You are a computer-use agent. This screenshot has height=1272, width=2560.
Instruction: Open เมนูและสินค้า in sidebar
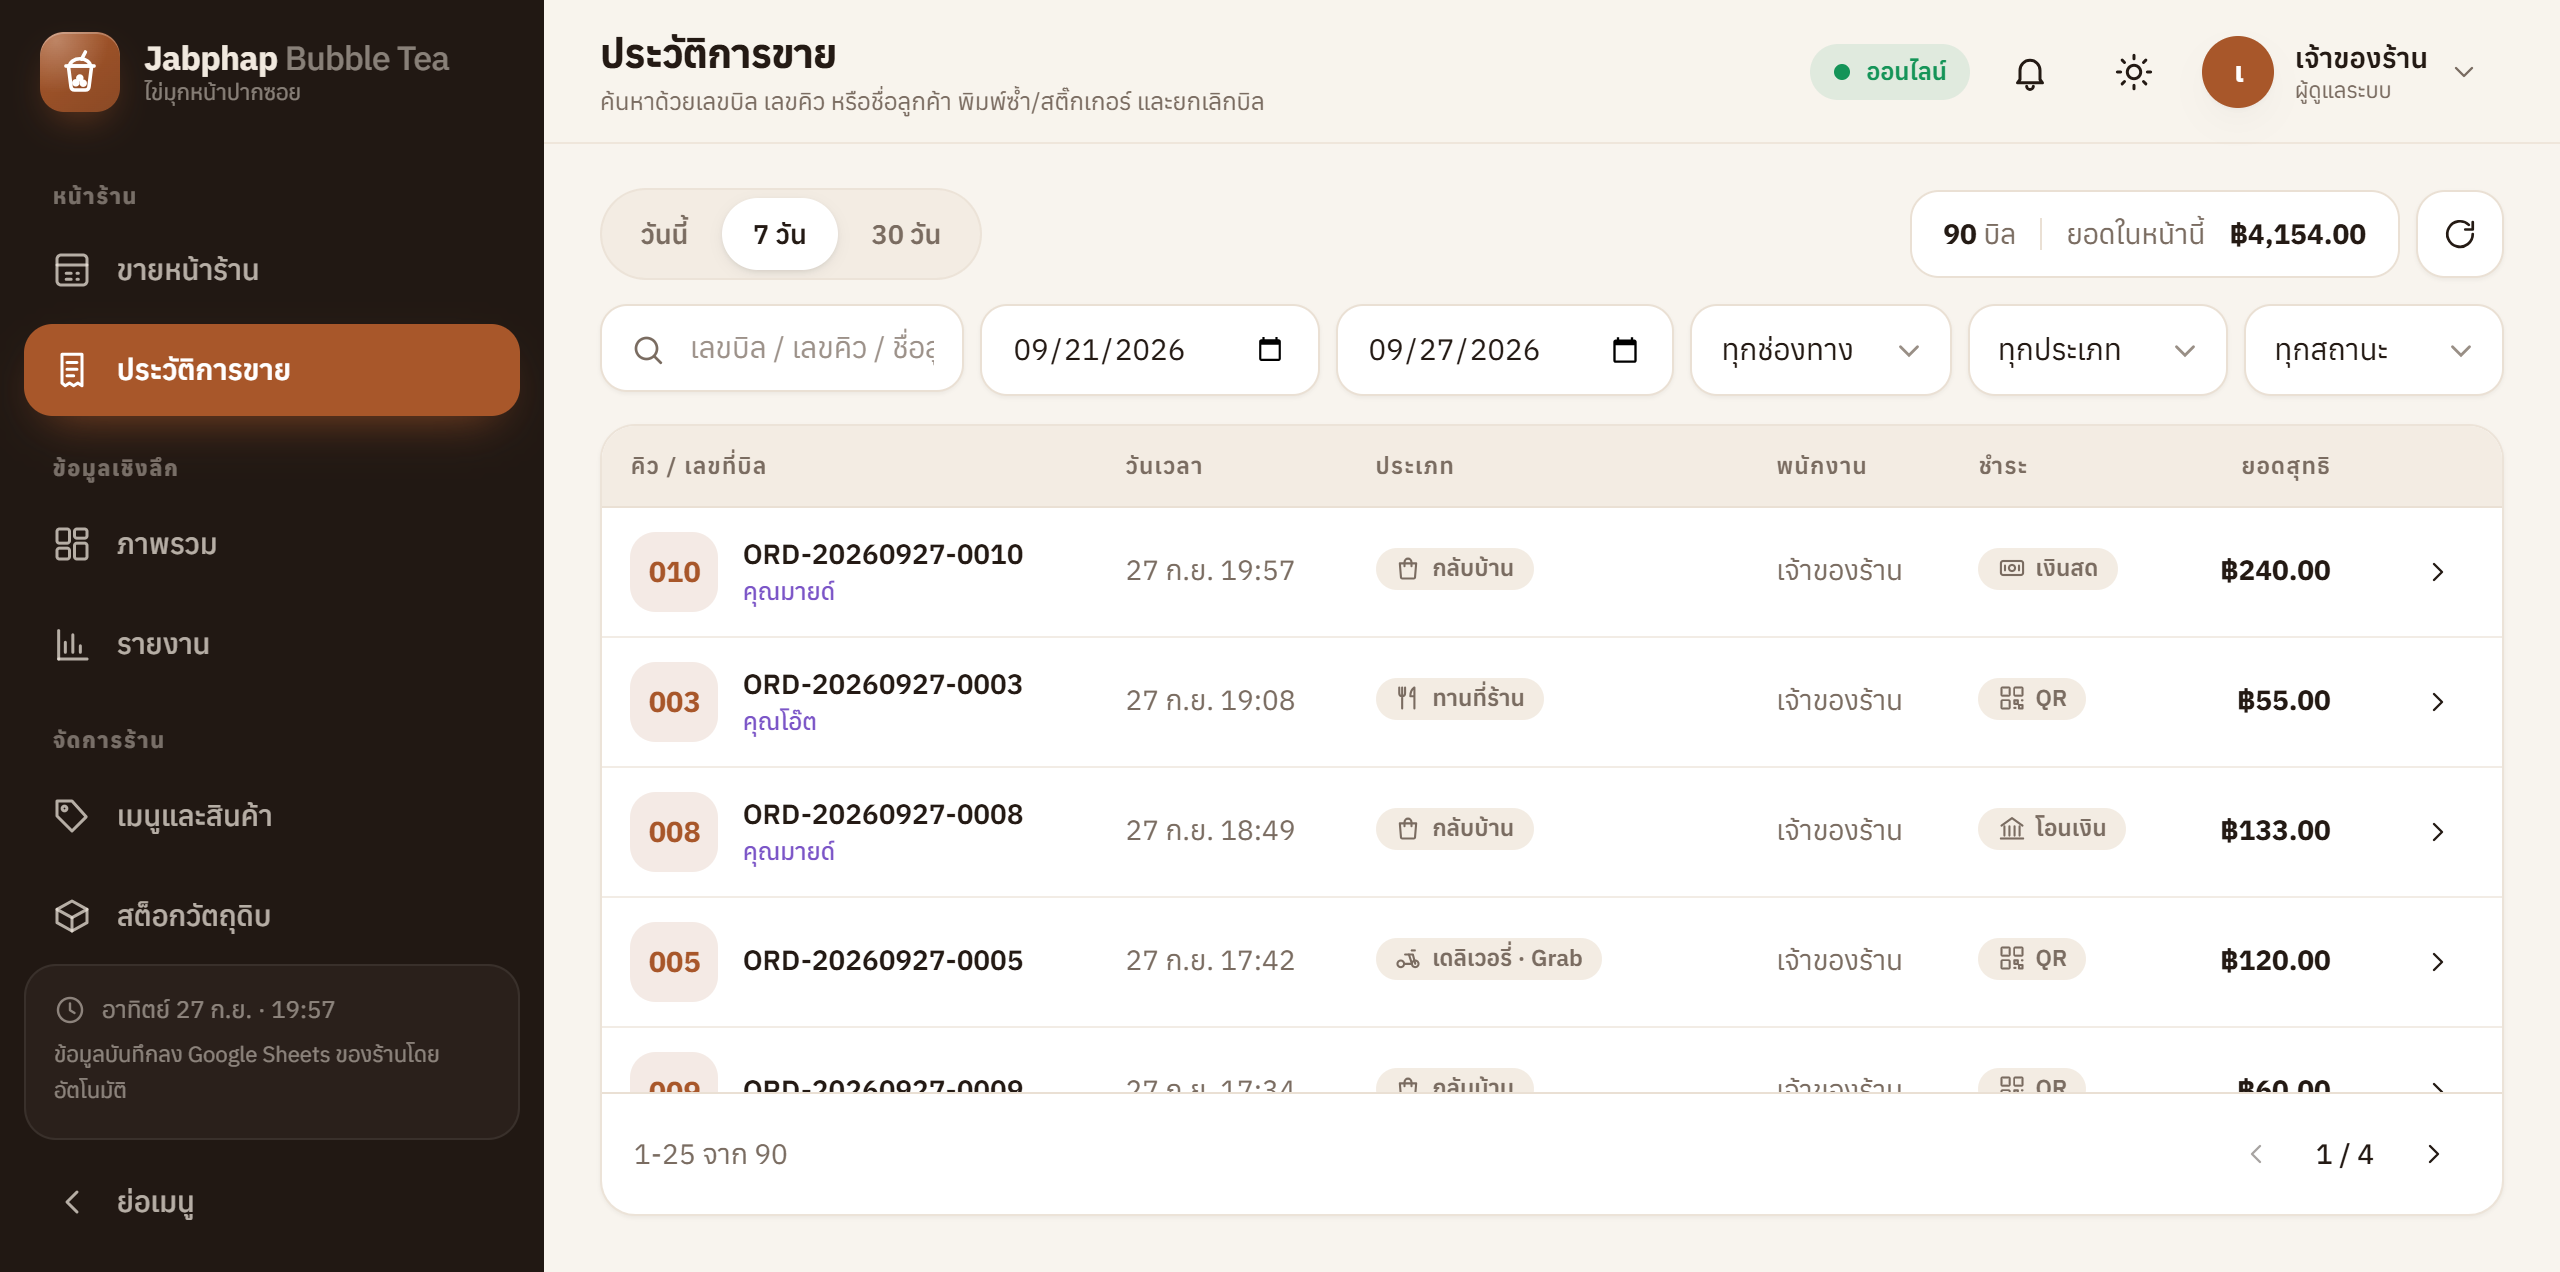pyautogui.click(x=272, y=816)
